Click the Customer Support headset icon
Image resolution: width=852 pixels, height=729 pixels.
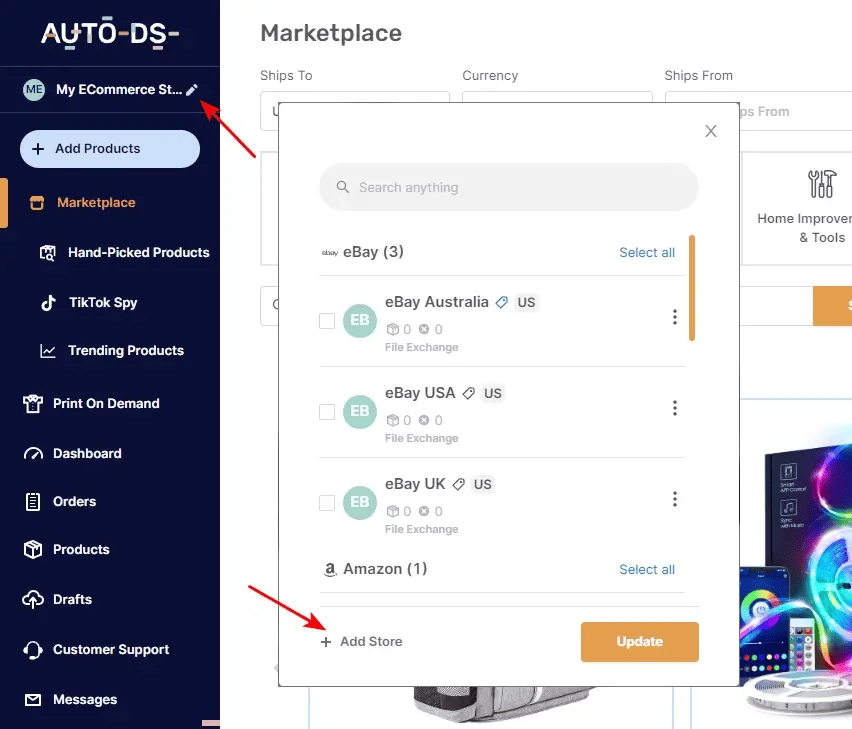coord(34,650)
